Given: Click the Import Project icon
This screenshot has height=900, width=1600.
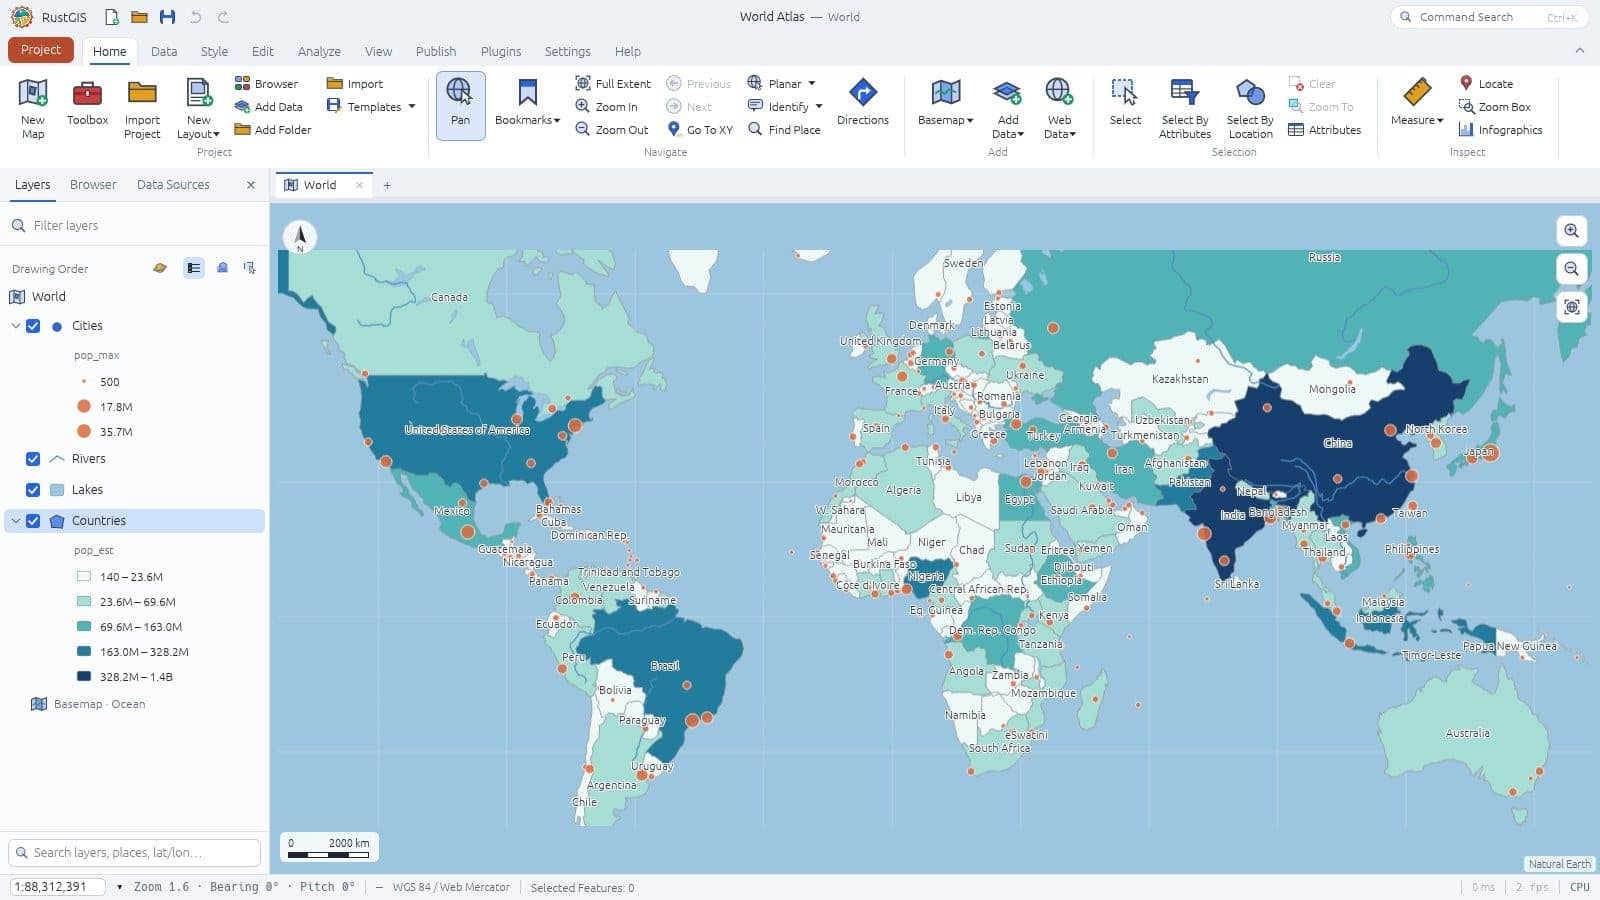Looking at the screenshot, I should [142, 93].
